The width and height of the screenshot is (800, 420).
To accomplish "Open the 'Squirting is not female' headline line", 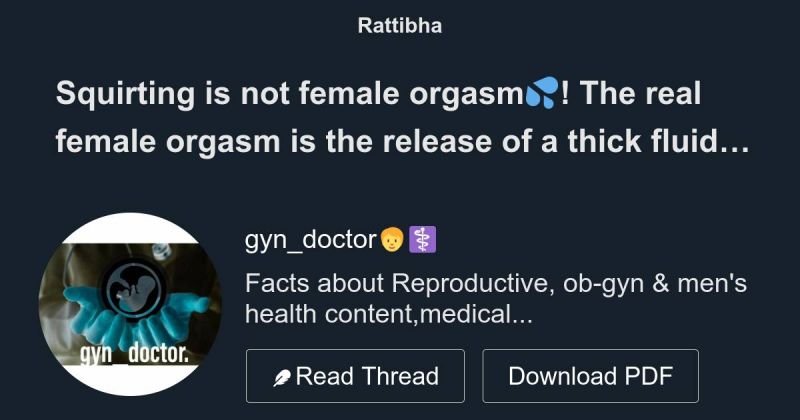I will pos(378,94).
